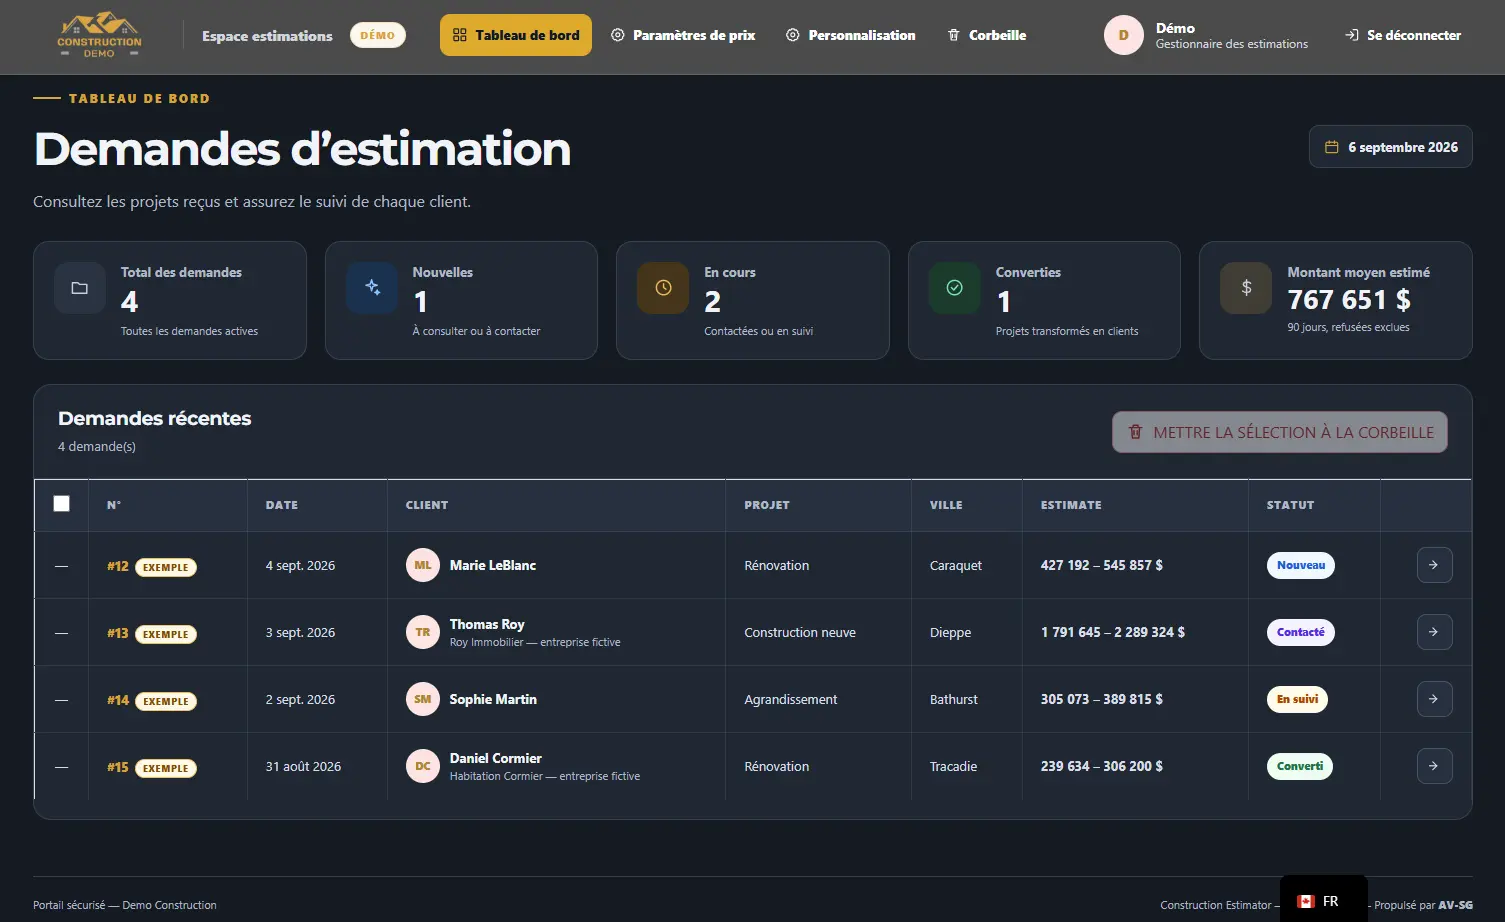The height and width of the screenshot is (922, 1505).
Task: Click the En suivi status badge
Action: 1297,699
